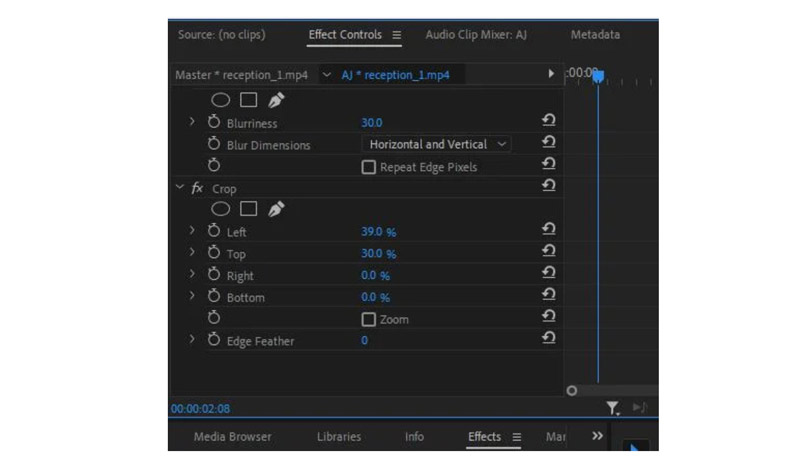Click the 00:00:02:08 timecode
The width and height of the screenshot is (800, 462).
pos(201,408)
